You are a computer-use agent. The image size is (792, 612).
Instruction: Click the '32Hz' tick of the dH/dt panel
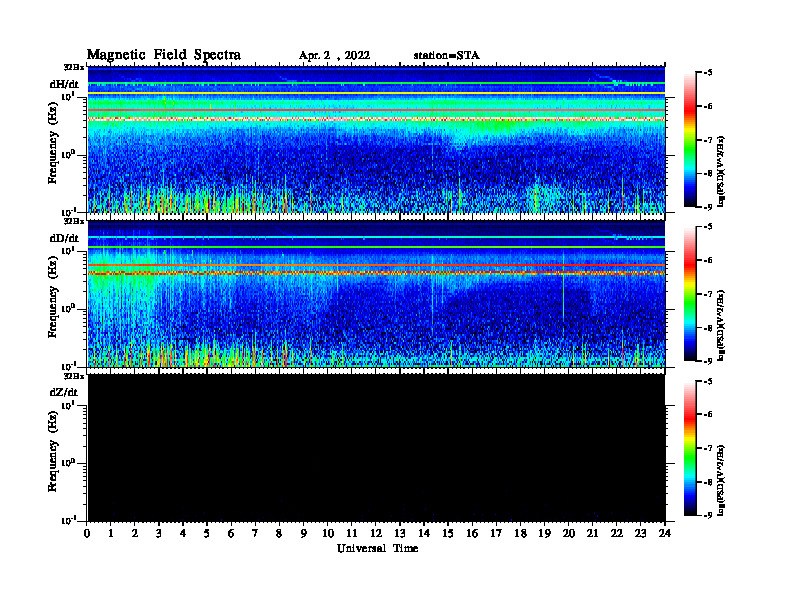click(x=74, y=67)
